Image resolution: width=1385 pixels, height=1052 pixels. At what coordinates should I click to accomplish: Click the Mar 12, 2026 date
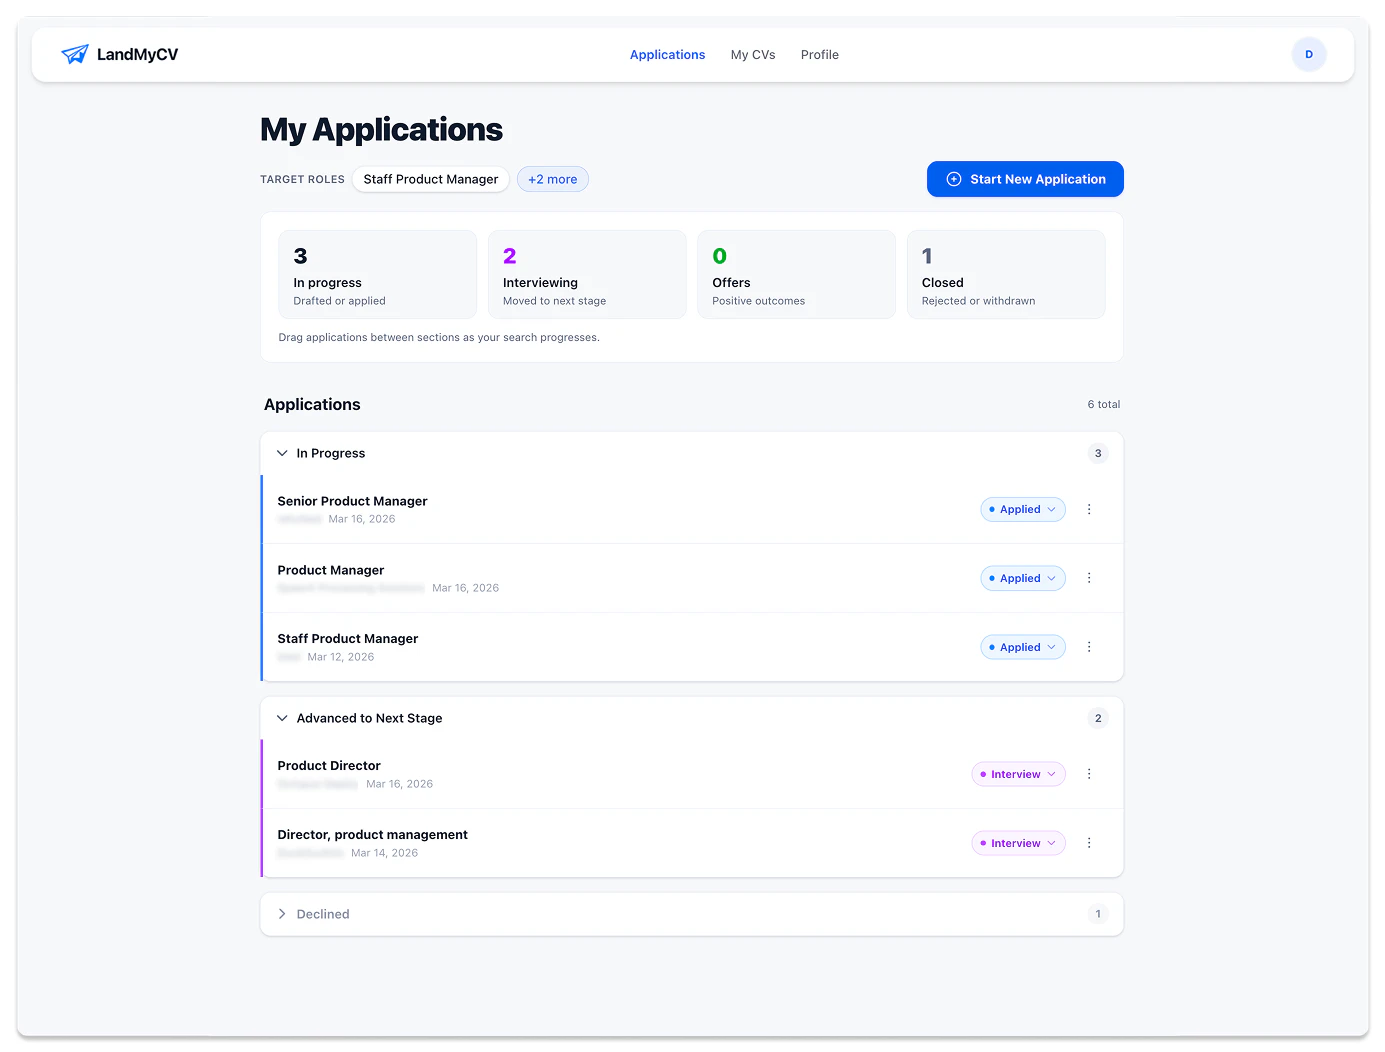(x=341, y=657)
